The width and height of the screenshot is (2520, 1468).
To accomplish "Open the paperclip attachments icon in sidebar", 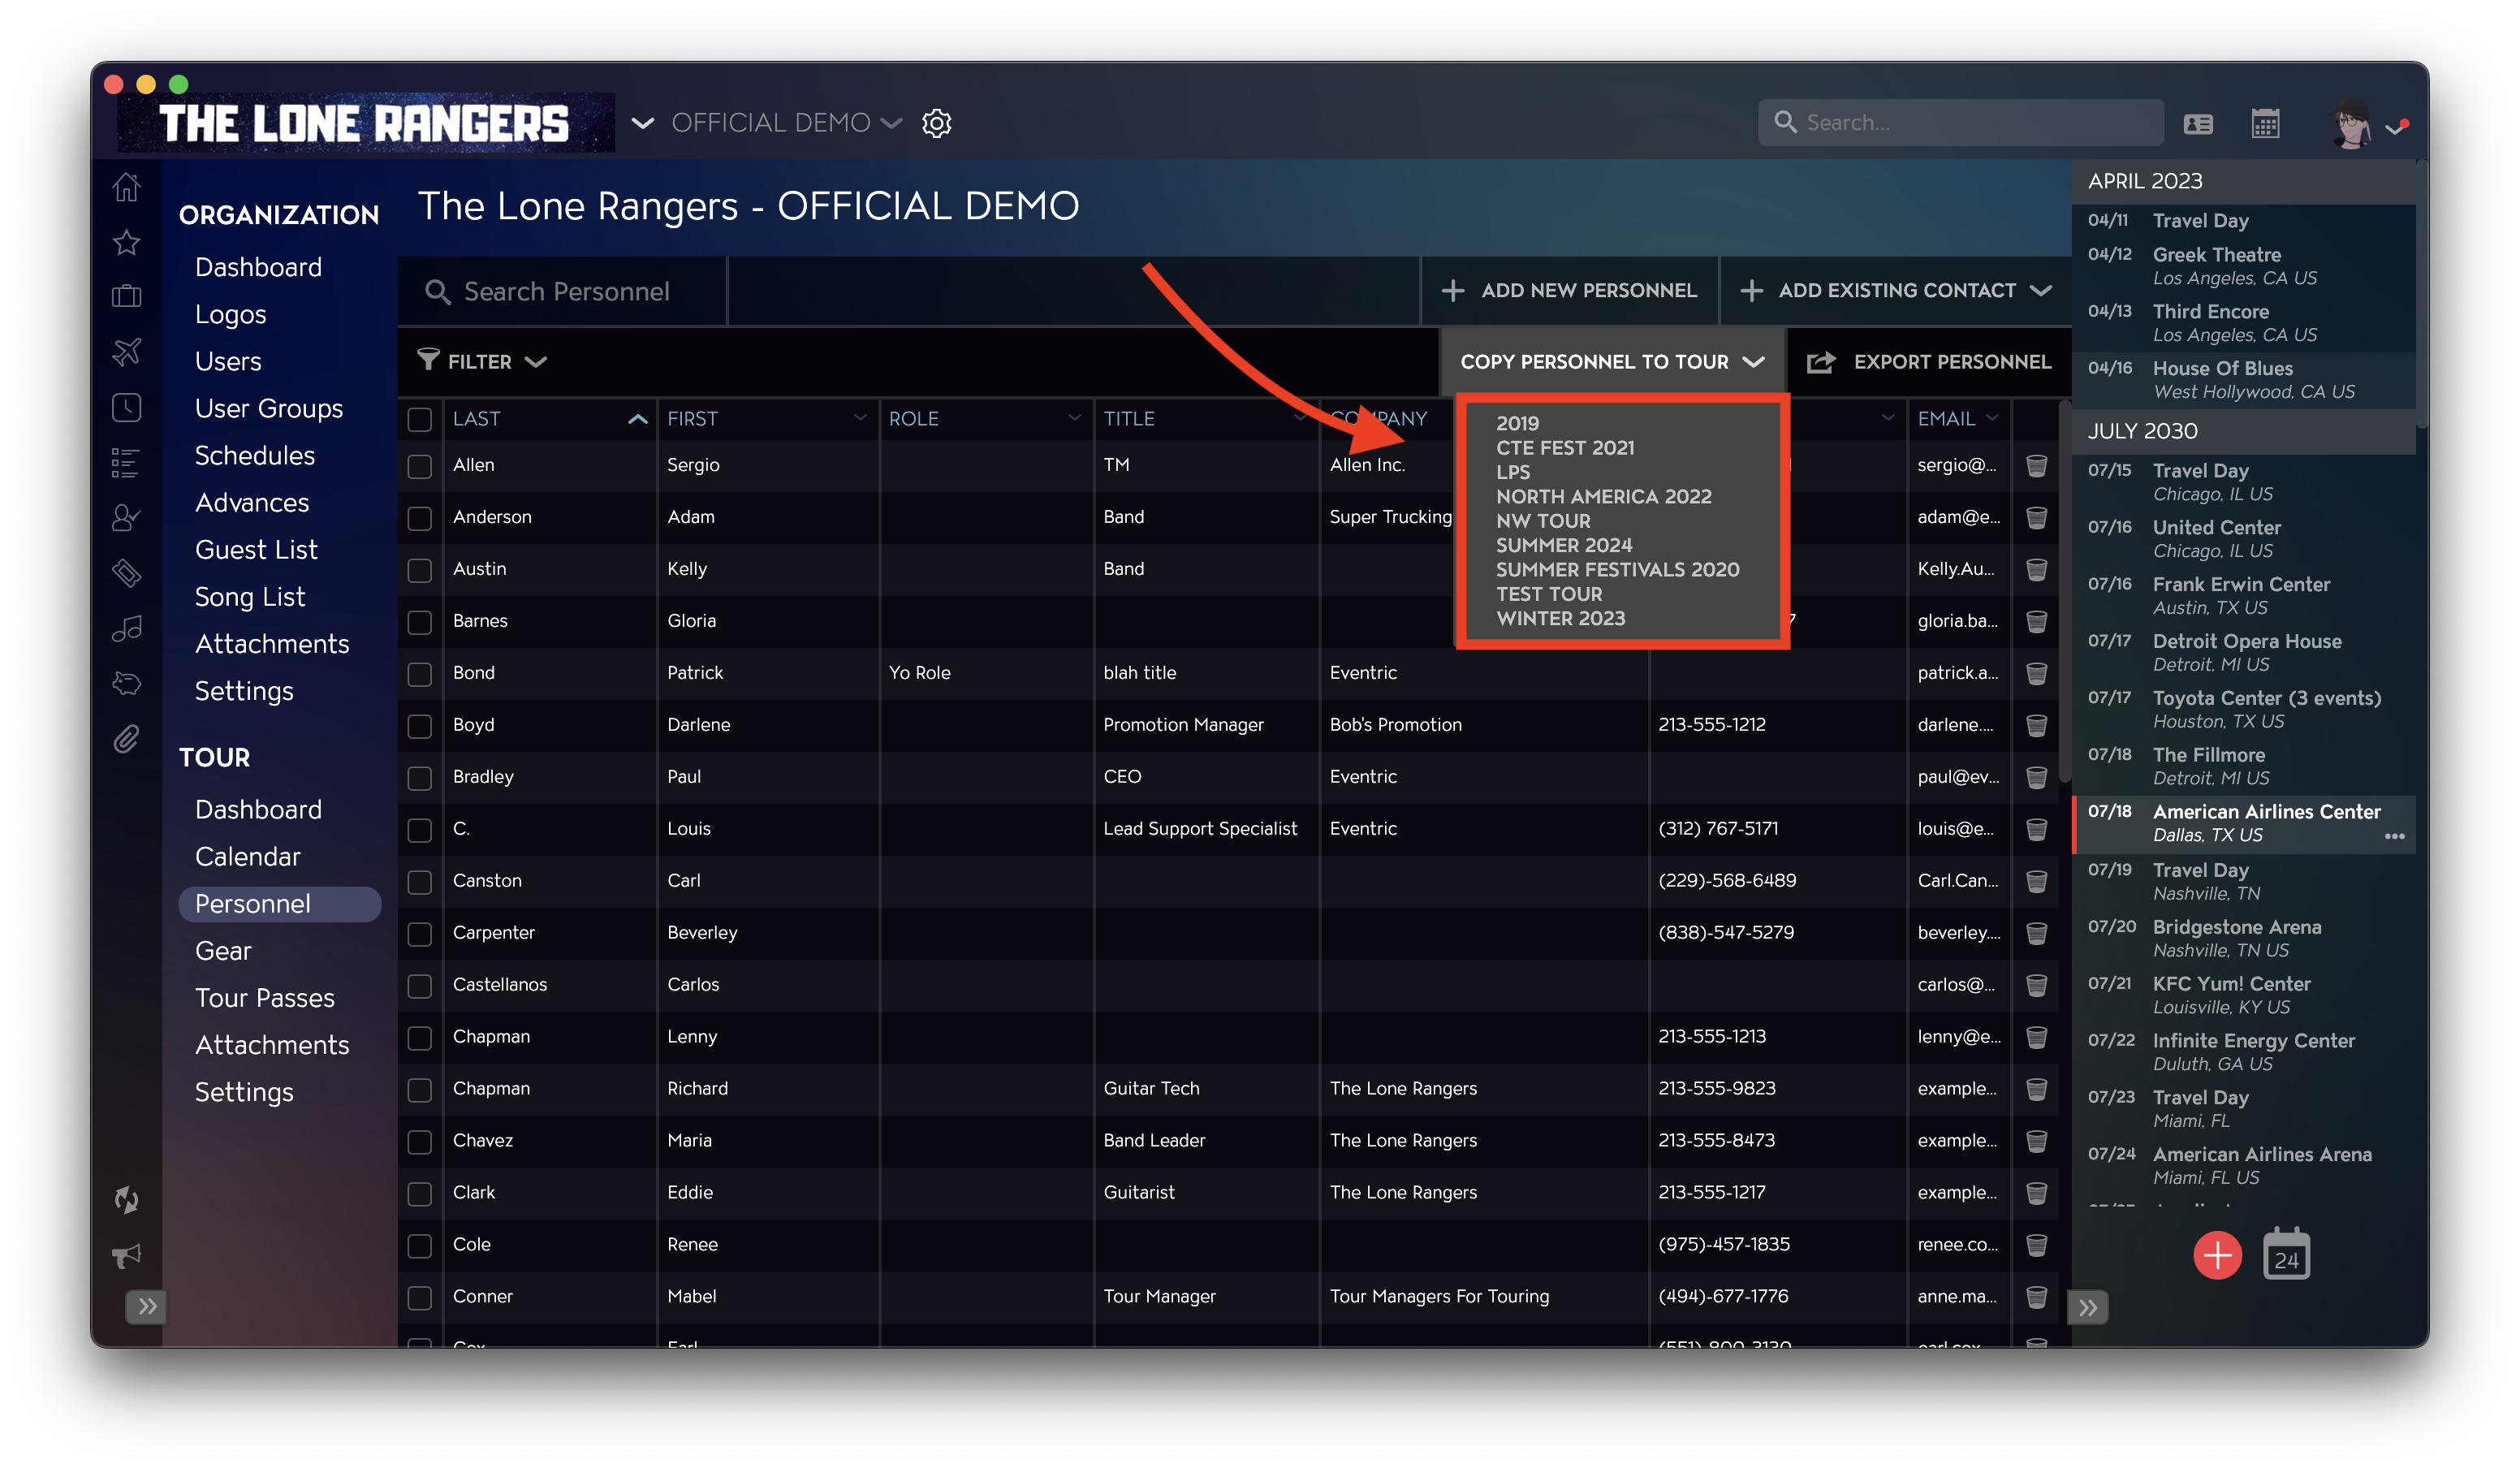I will (126, 738).
